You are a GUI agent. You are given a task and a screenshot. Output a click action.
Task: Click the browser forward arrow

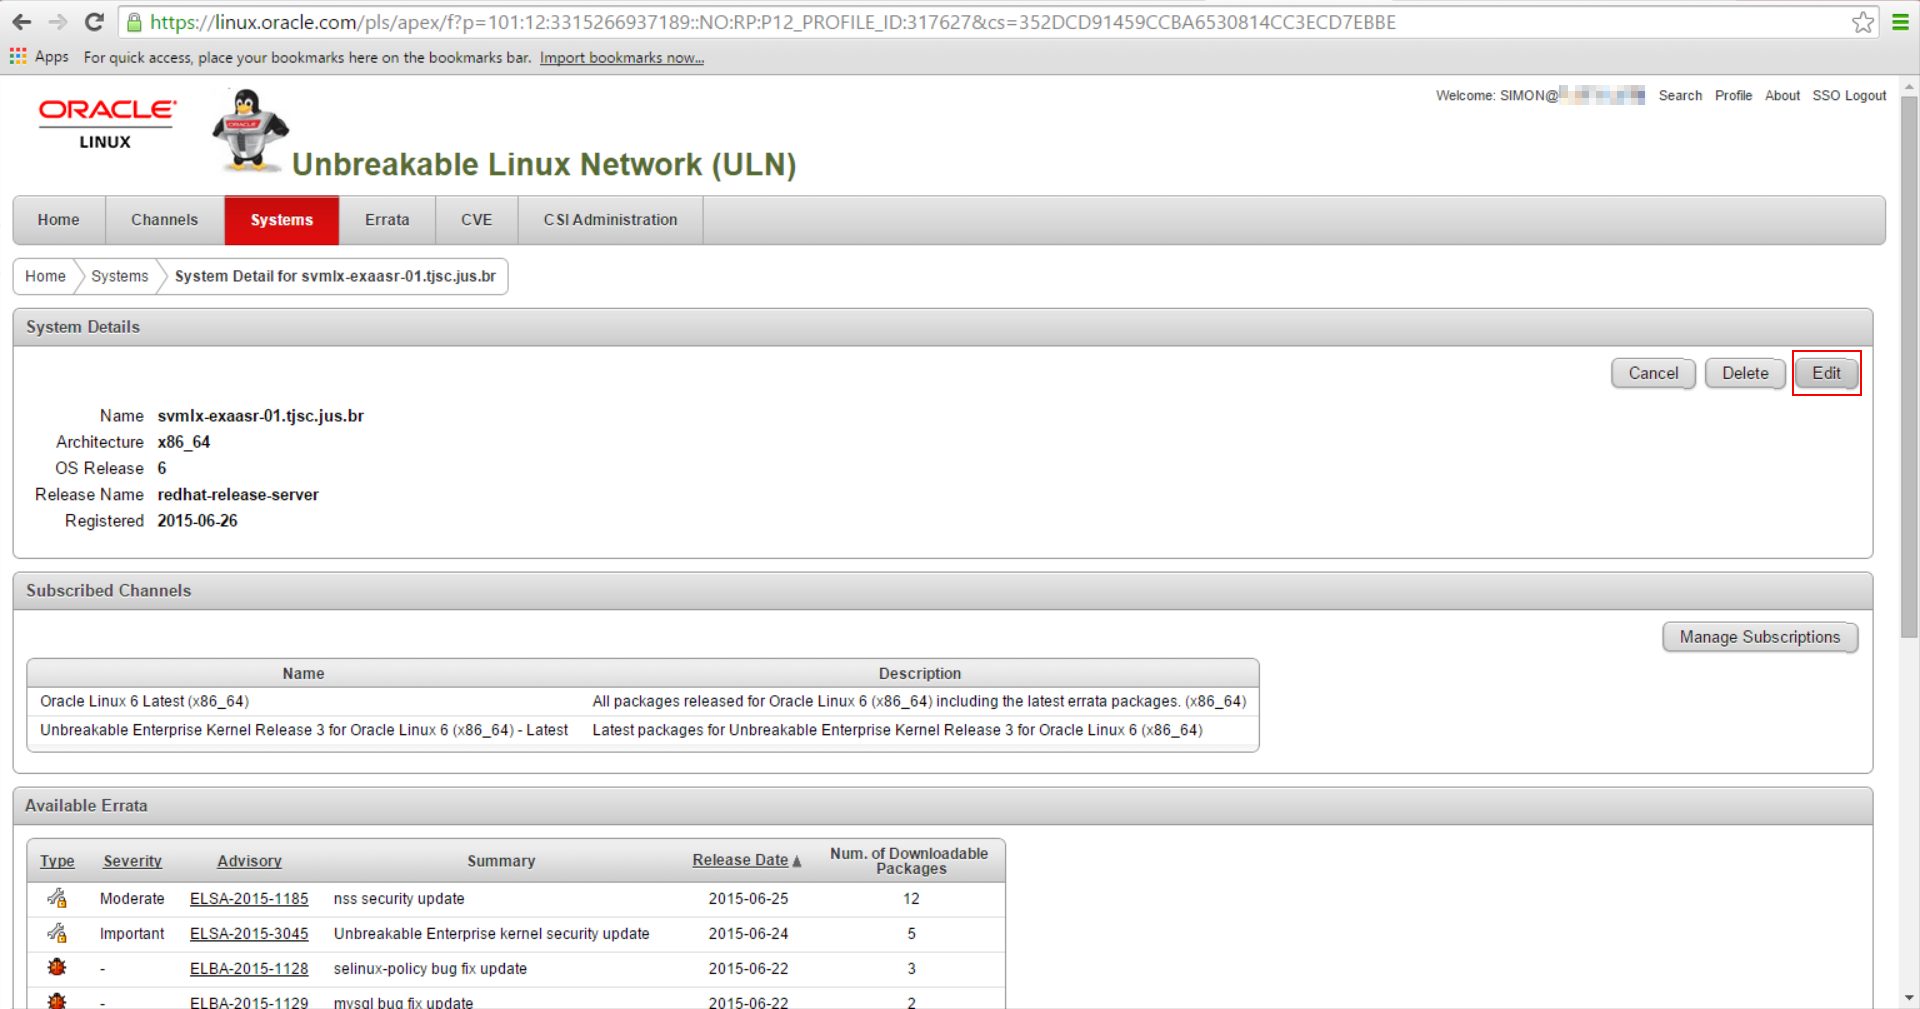[x=58, y=22]
